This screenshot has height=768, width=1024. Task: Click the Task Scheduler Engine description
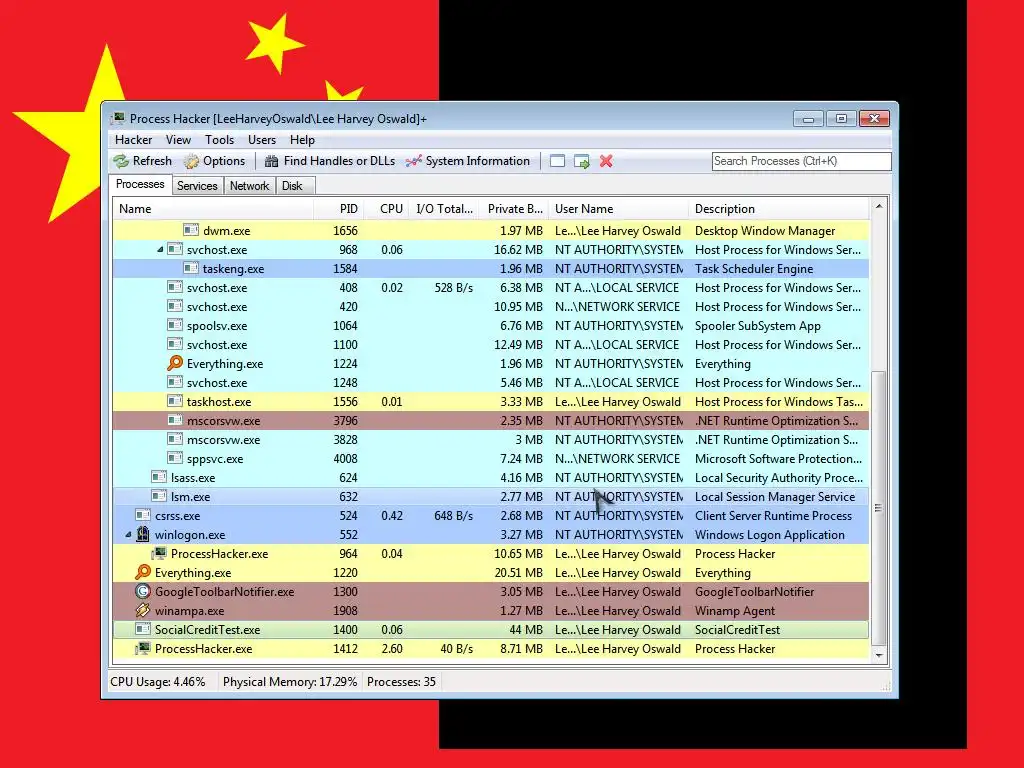click(x=754, y=268)
